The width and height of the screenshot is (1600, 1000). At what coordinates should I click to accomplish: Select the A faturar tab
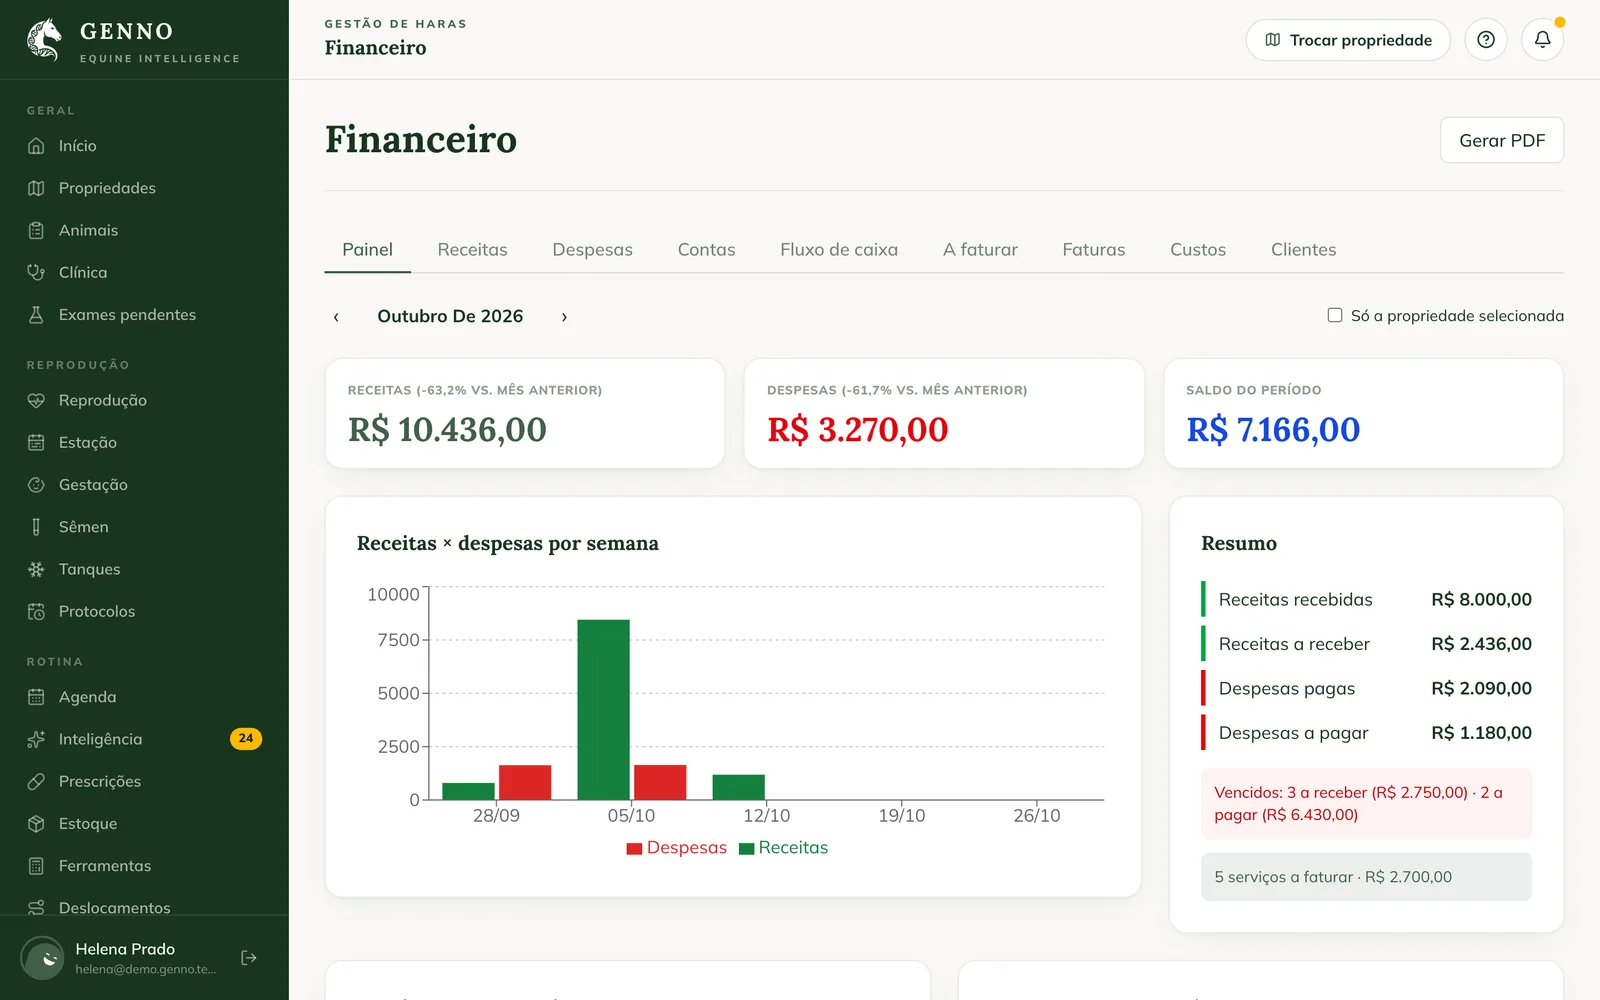coord(980,250)
